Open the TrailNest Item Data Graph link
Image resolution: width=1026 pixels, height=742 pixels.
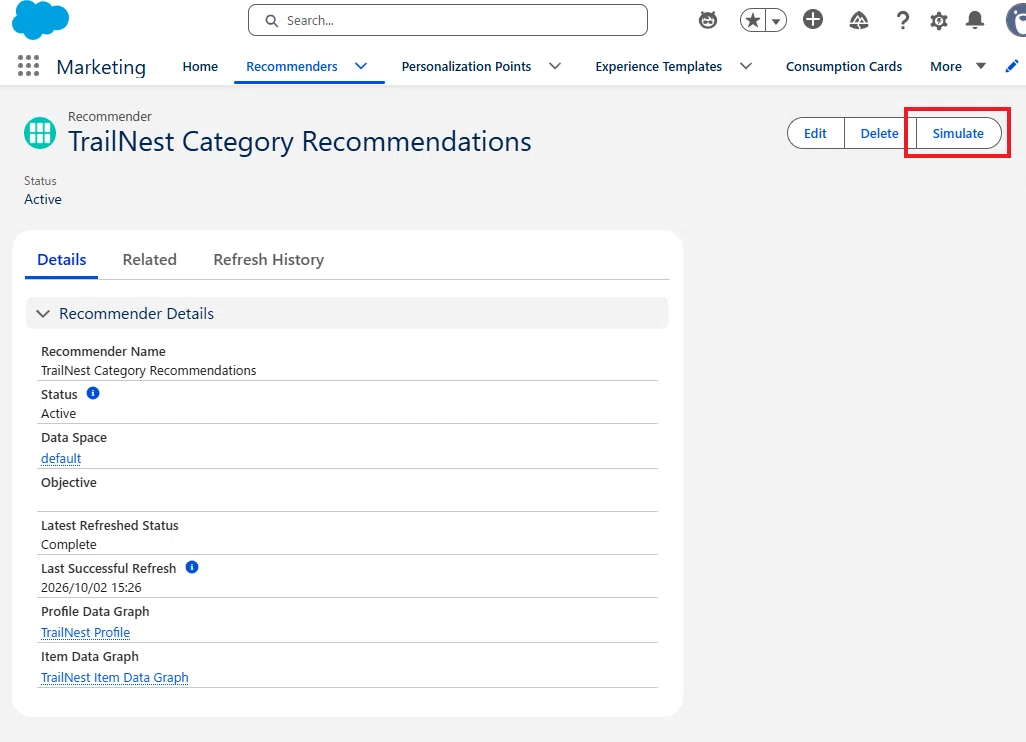(115, 677)
